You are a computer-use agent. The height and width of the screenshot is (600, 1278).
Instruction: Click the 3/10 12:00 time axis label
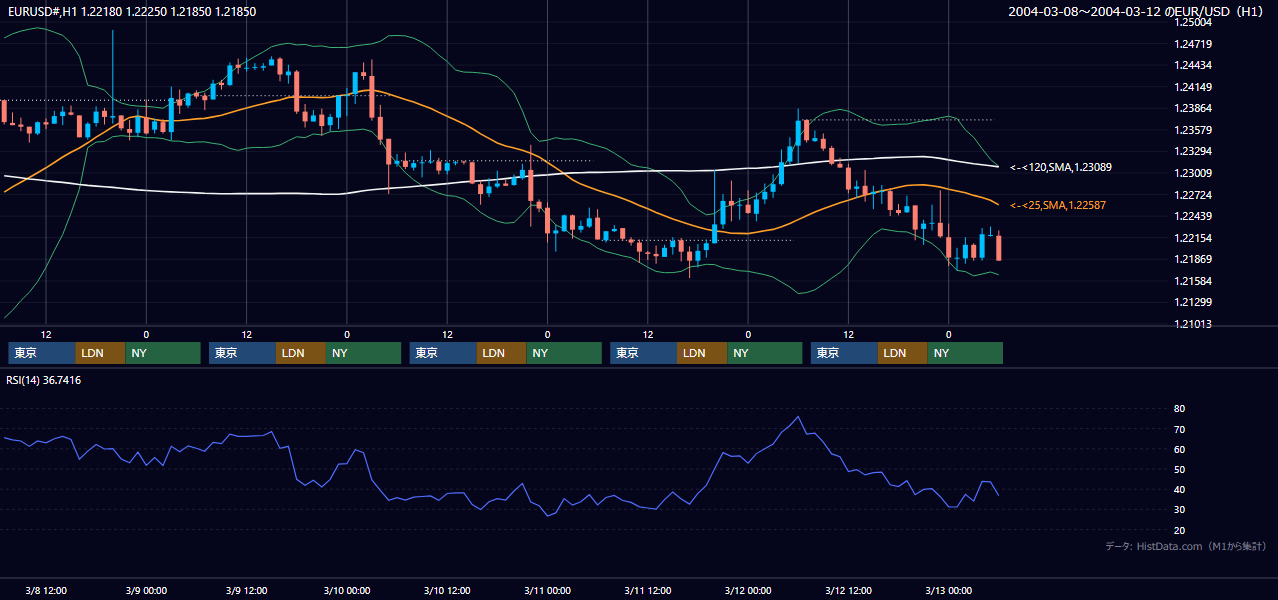[447, 590]
